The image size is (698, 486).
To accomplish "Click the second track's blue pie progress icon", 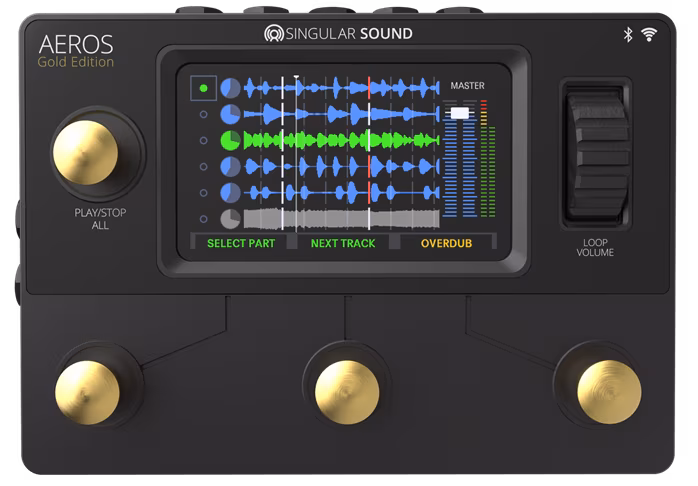I will pyautogui.click(x=231, y=114).
